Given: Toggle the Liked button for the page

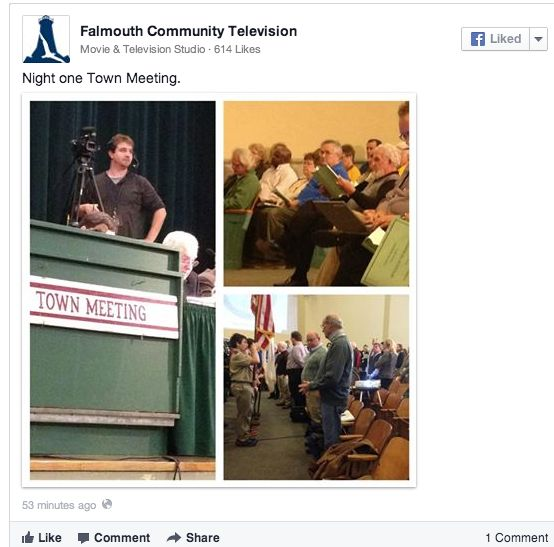Looking at the screenshot, I should 496,39.
